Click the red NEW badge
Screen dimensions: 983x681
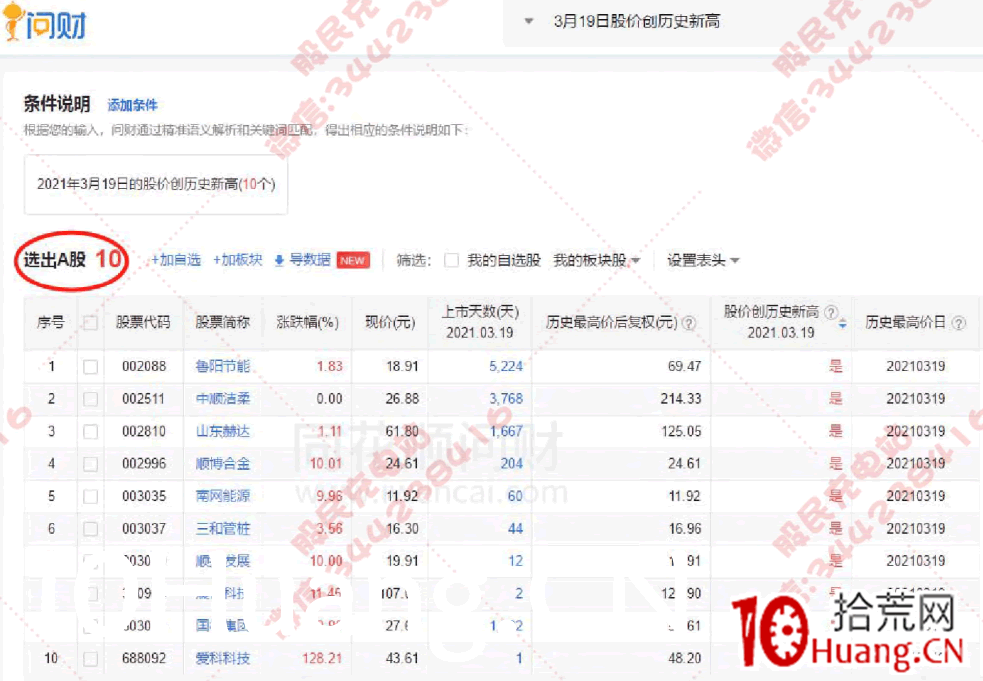coord(353,260)
